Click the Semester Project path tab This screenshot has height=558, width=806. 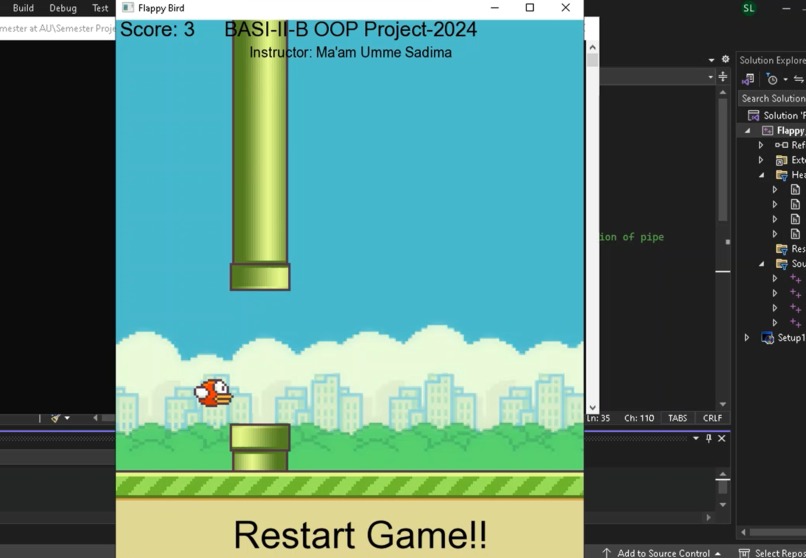click(x=58, y=28)
